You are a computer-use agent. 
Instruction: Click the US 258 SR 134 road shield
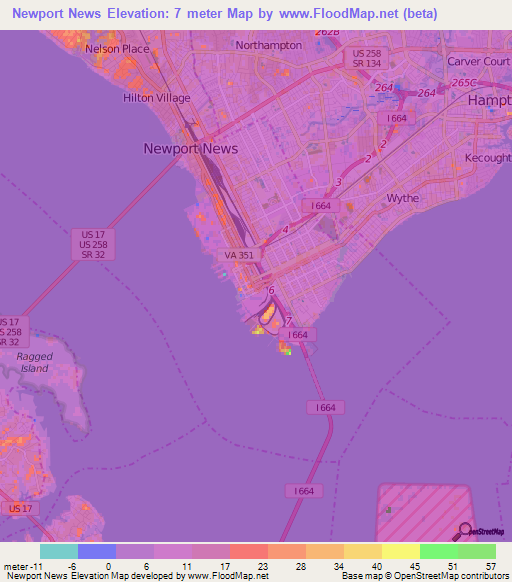(366, 58)
